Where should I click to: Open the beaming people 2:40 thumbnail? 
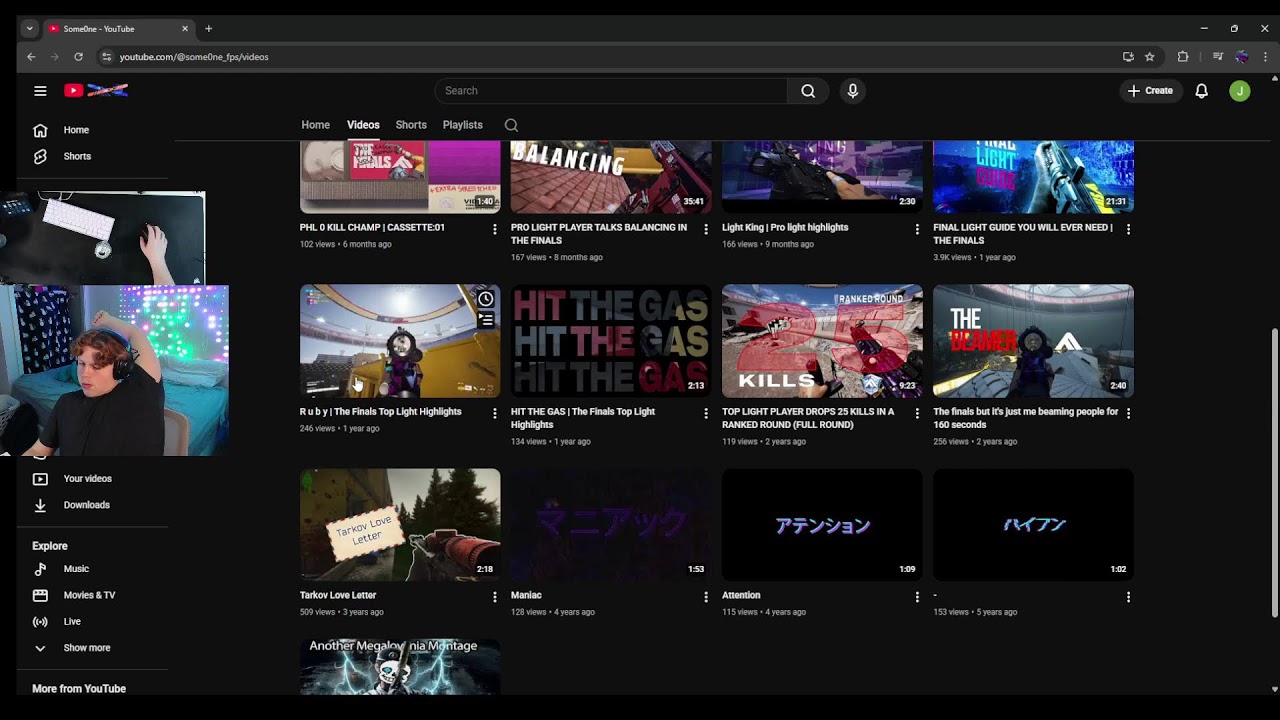pos(1033,341)
